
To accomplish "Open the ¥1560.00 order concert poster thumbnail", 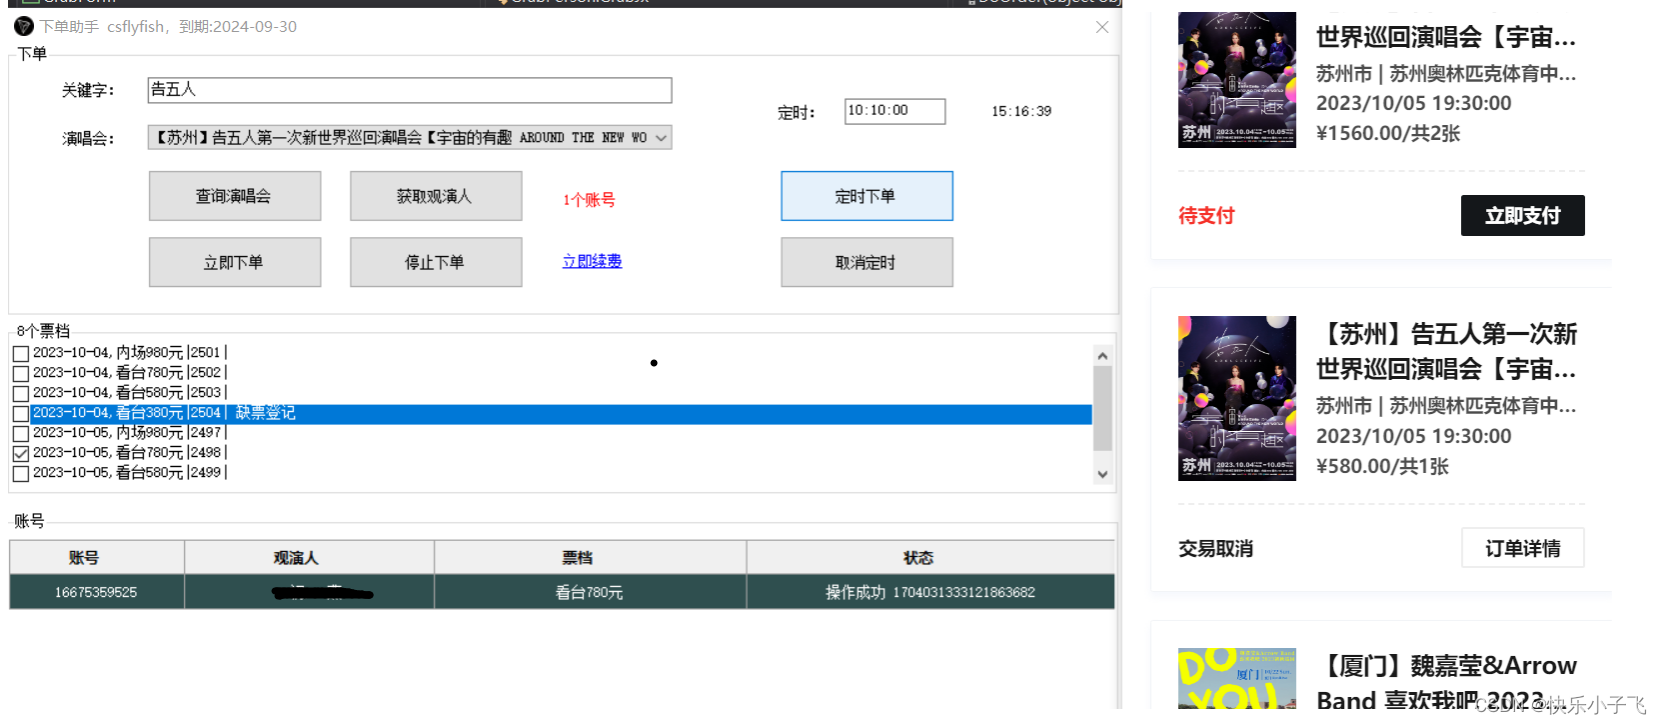I will click(x=1237, y=80).
